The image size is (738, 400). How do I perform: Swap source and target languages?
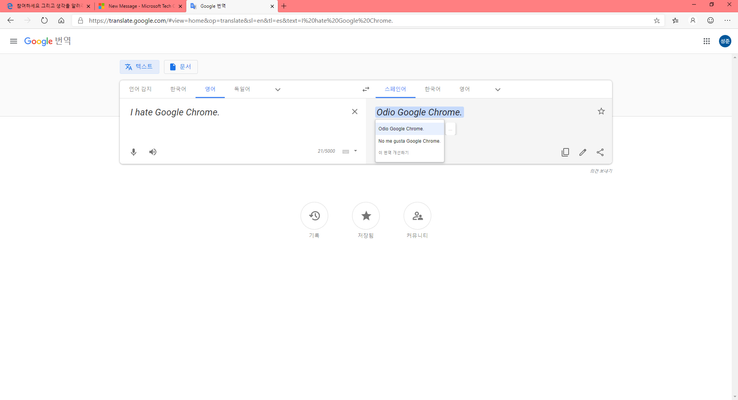366,89
